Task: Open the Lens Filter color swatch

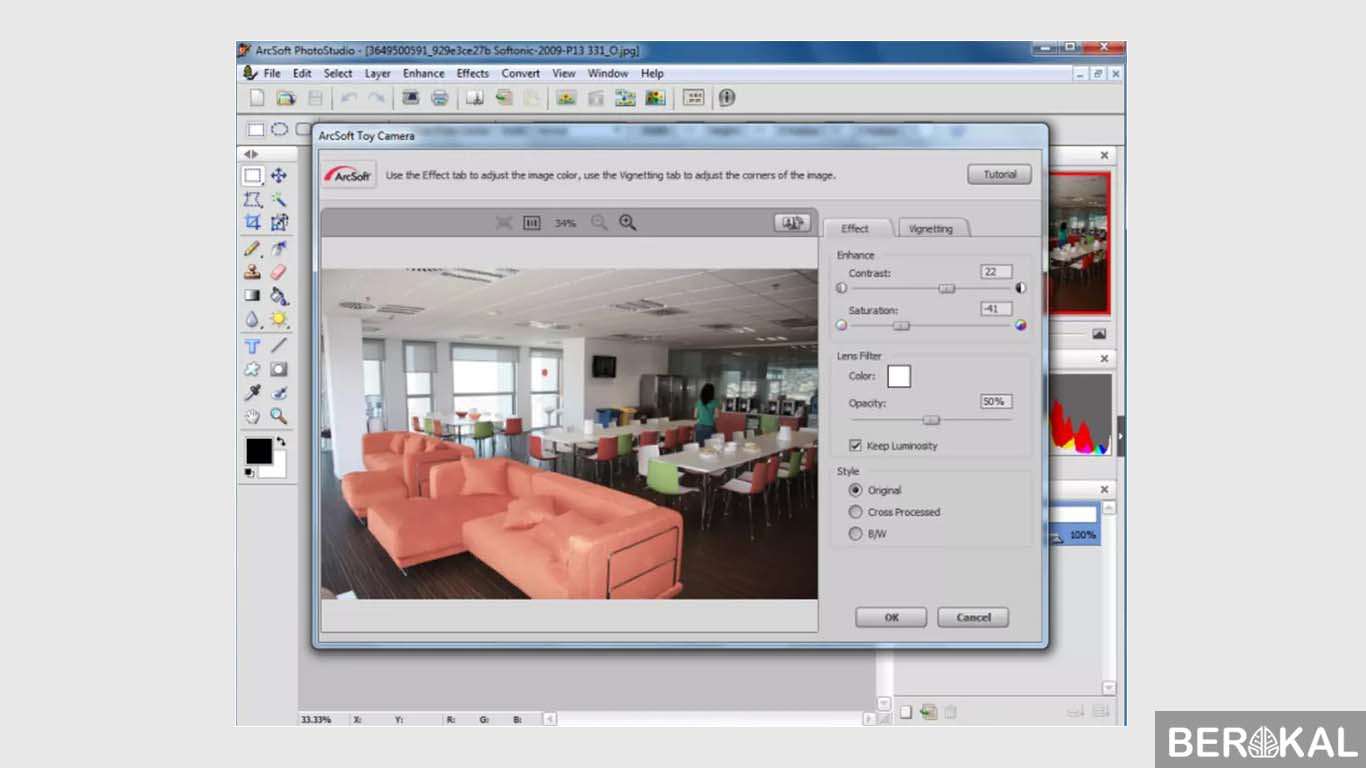Action: point(899,376)
